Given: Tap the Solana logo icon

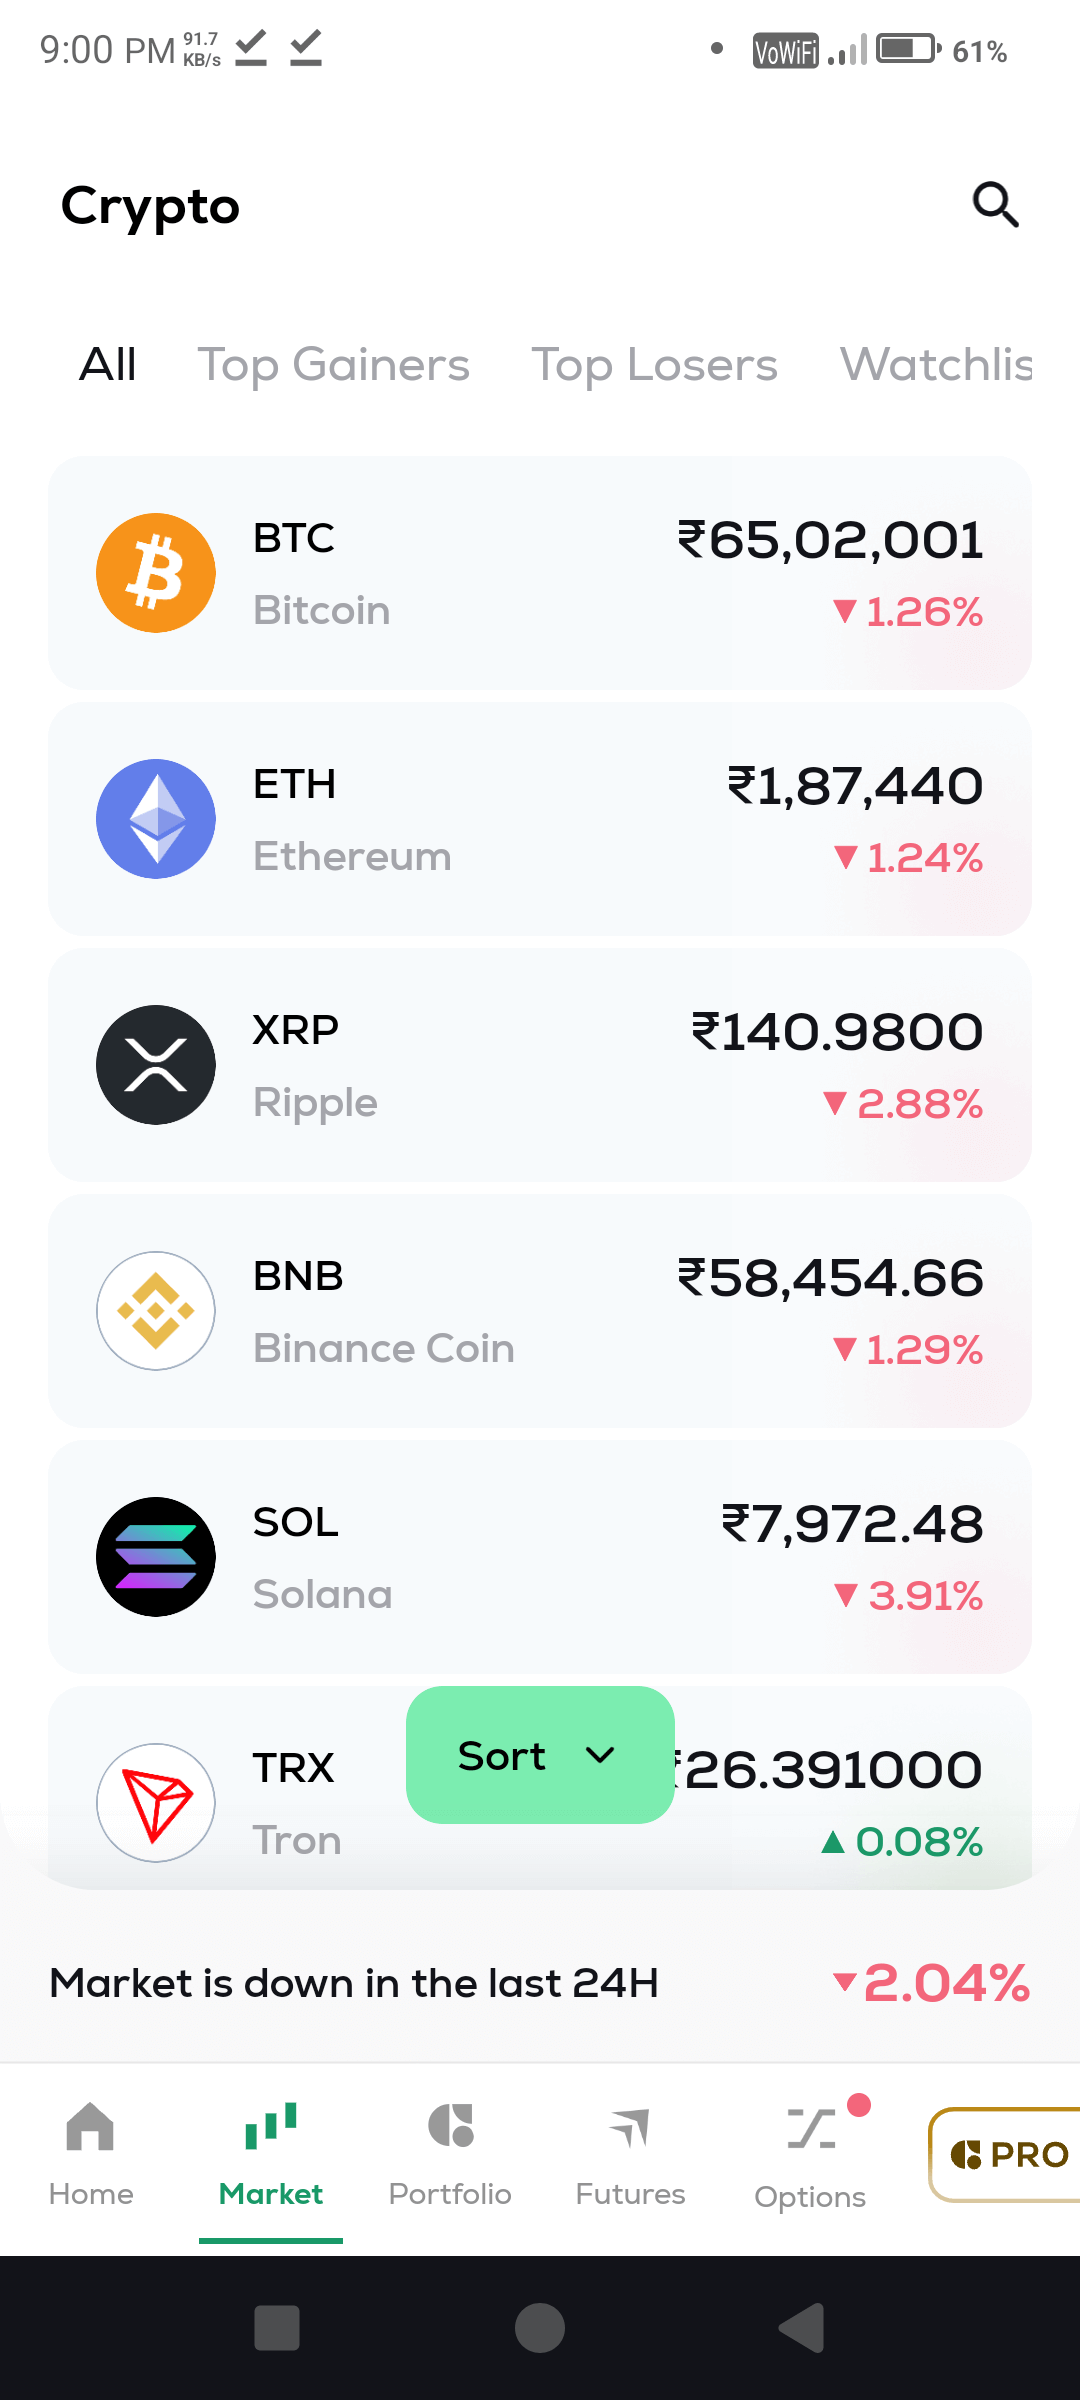Looking at the screenshot, I should (x=156, y=1557).
